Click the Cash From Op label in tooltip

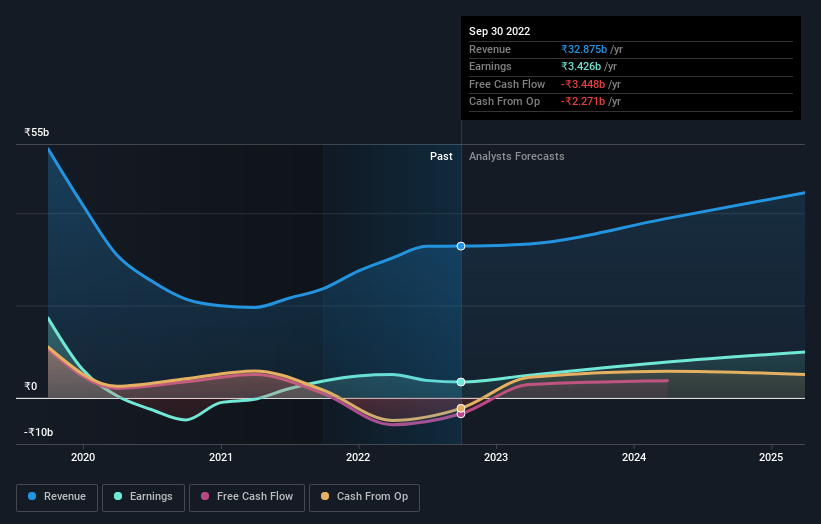pyautogui.click(x=504, y=102)
